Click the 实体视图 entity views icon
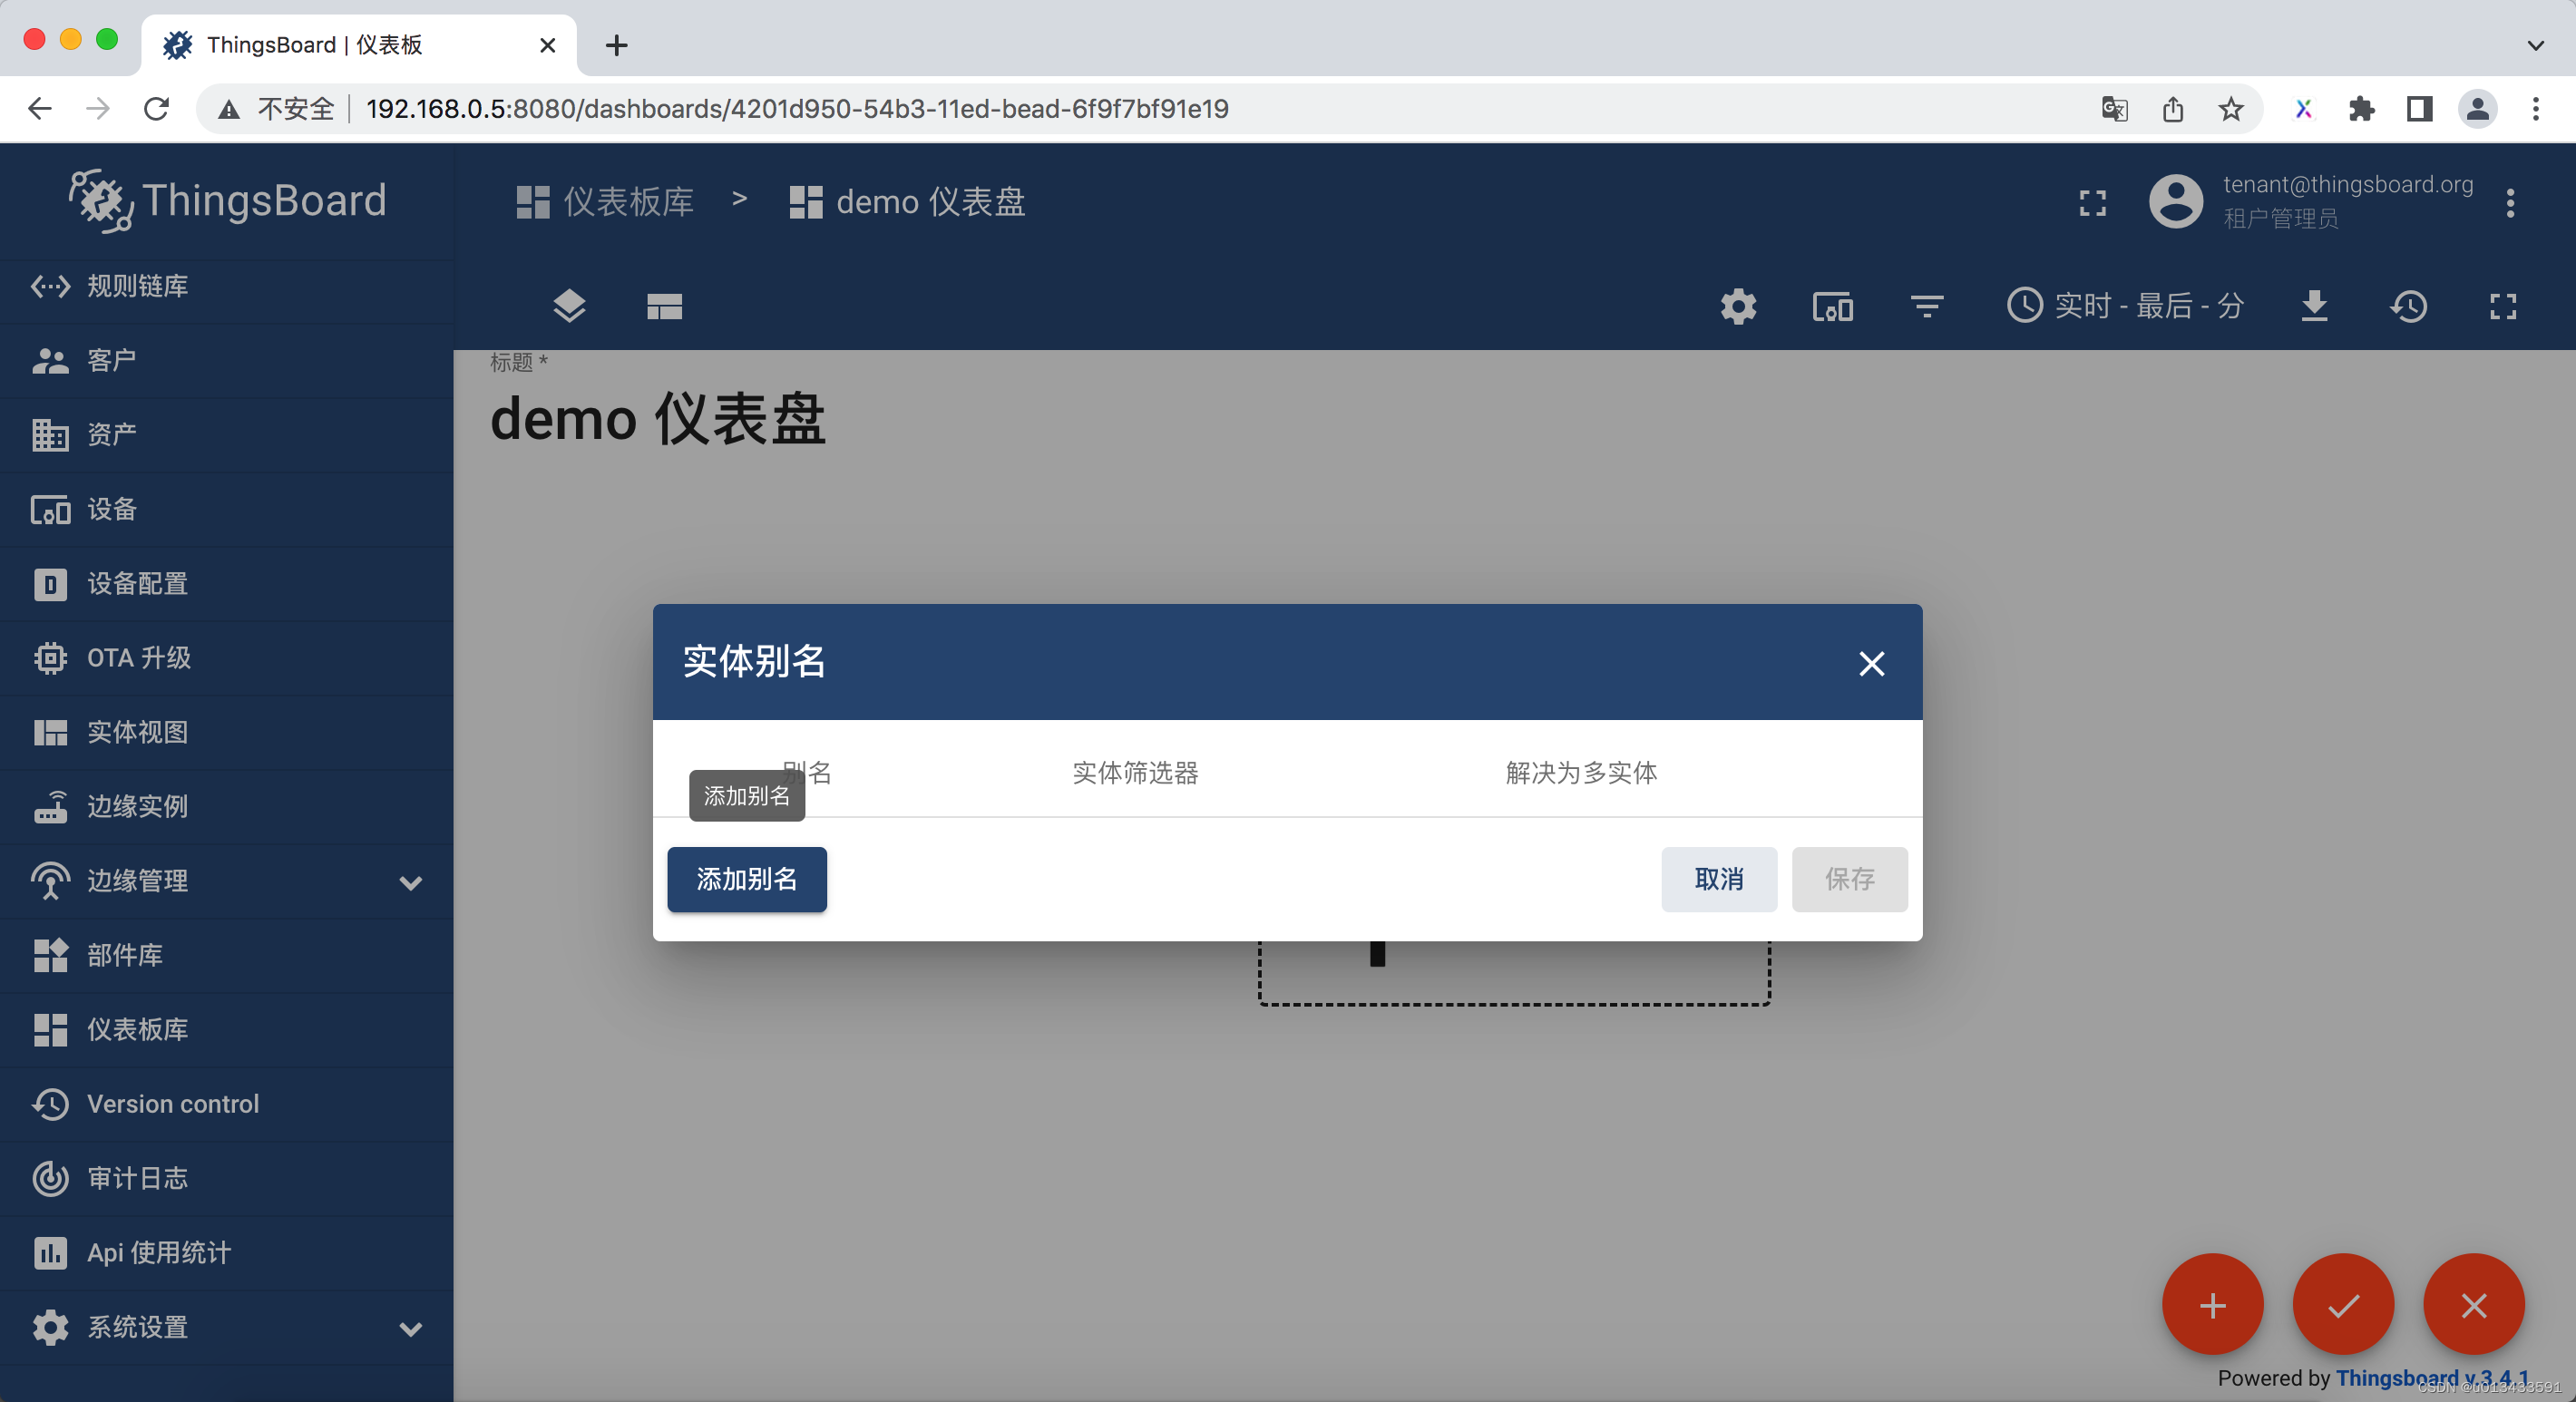This screenshot has height=1402, width=2576. (50, 732)
